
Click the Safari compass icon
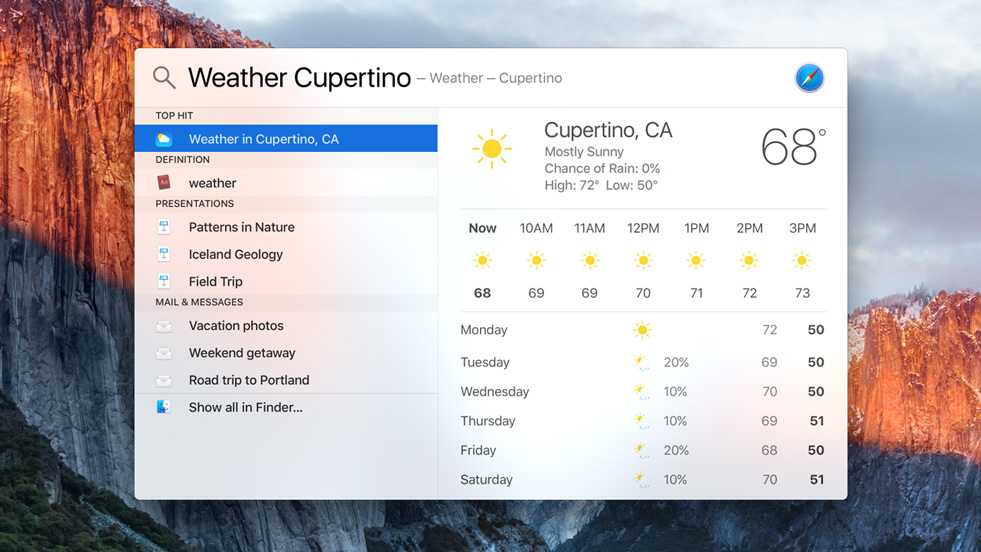tap(809, 78)
